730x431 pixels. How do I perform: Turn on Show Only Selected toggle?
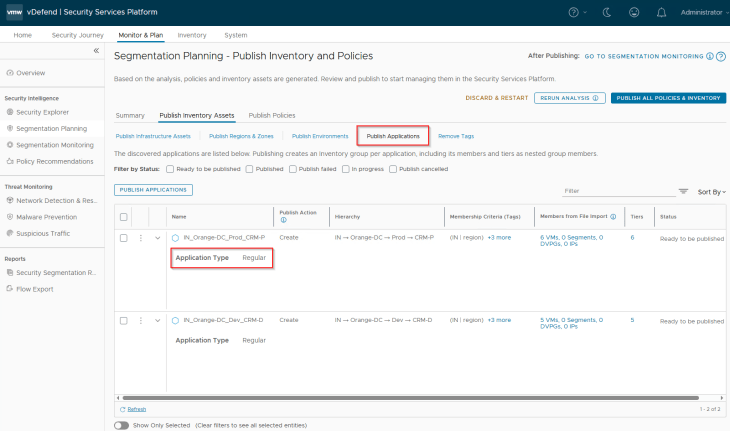click(121, 425)
